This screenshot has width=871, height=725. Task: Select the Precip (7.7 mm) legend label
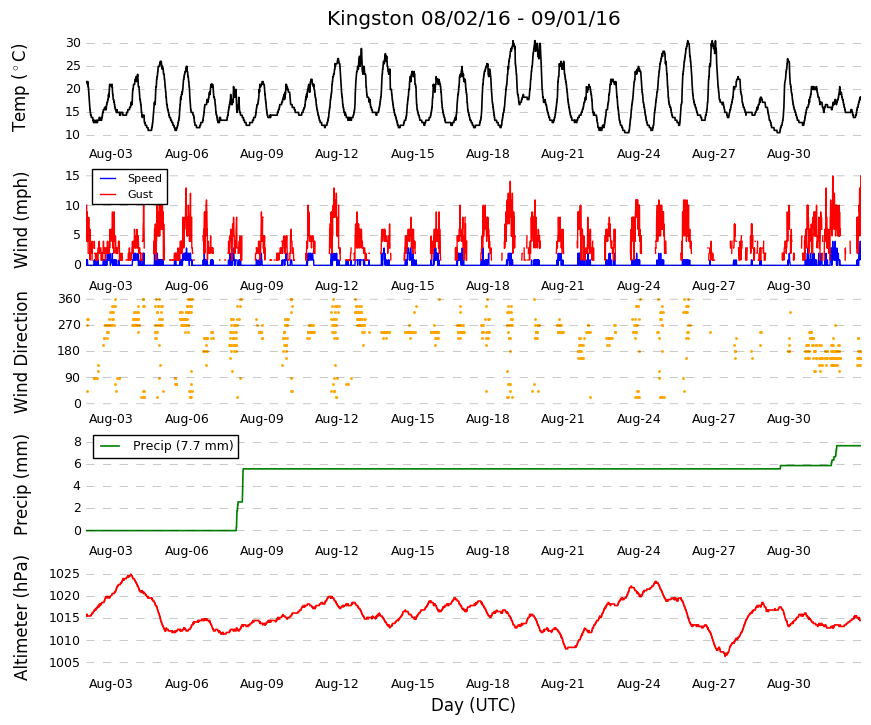tap(183, 446)
